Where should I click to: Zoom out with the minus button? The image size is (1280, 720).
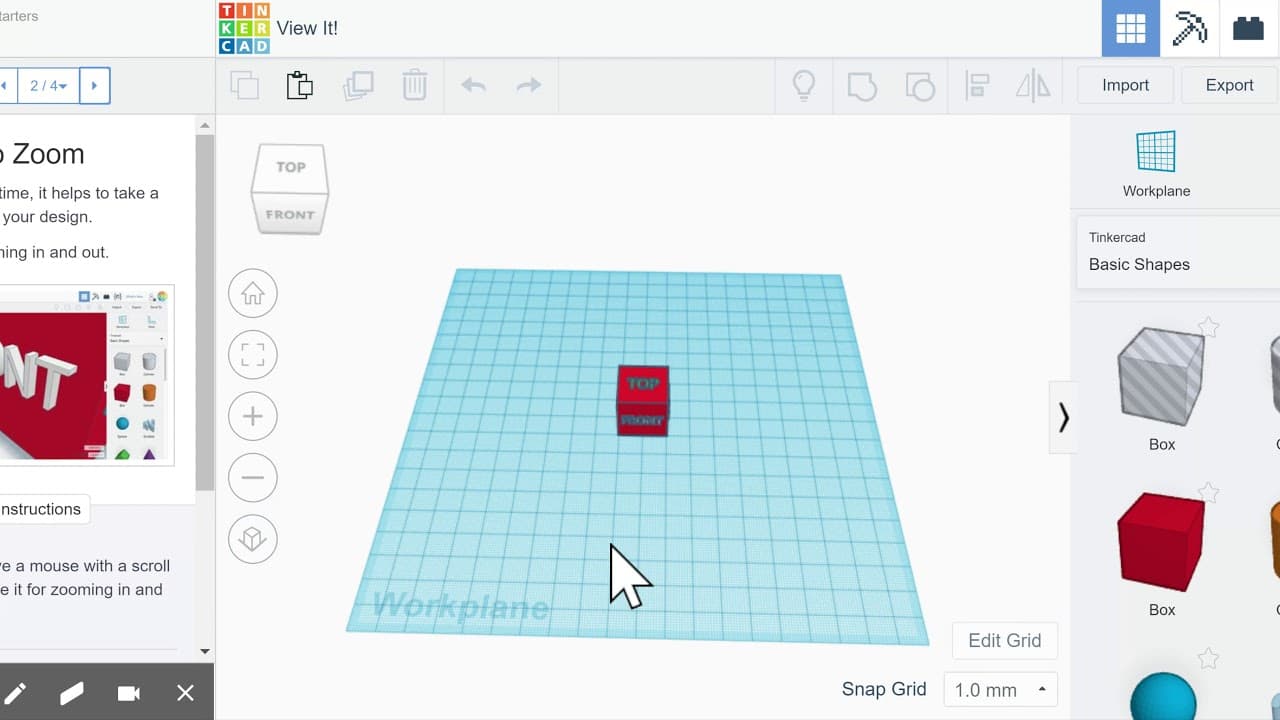253,478
